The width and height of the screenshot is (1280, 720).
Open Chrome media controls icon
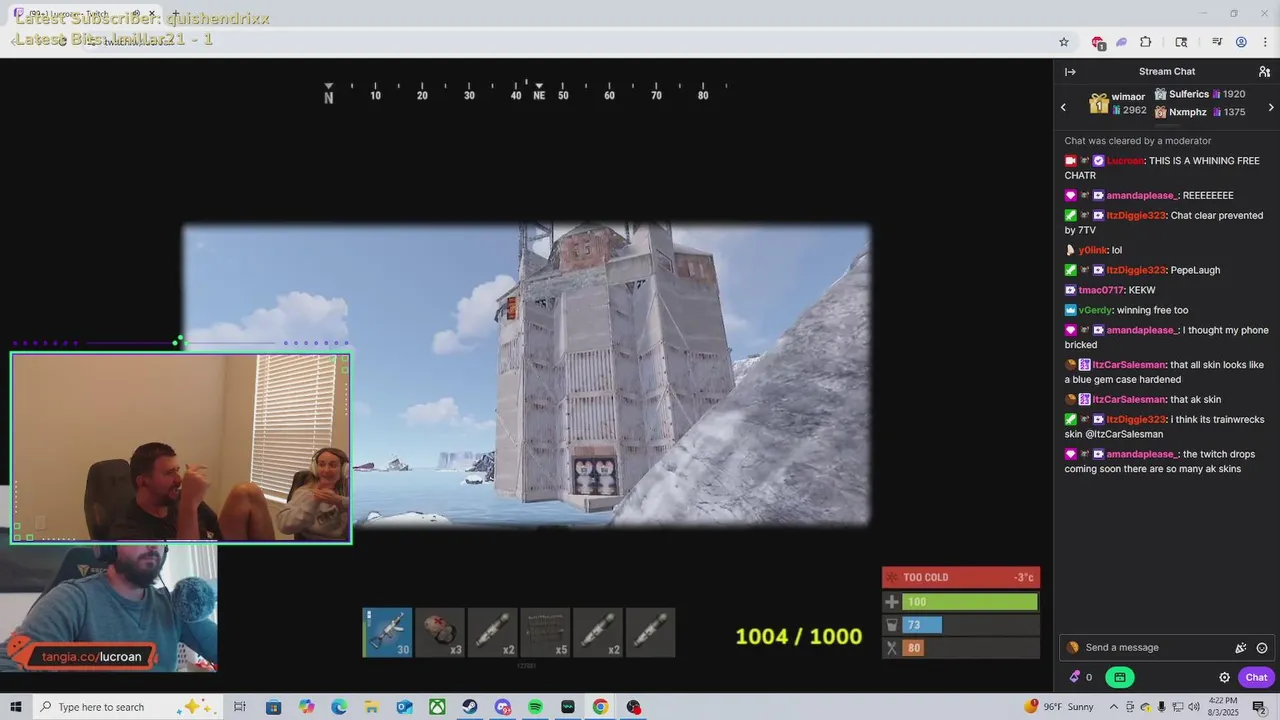(1217, 42)
